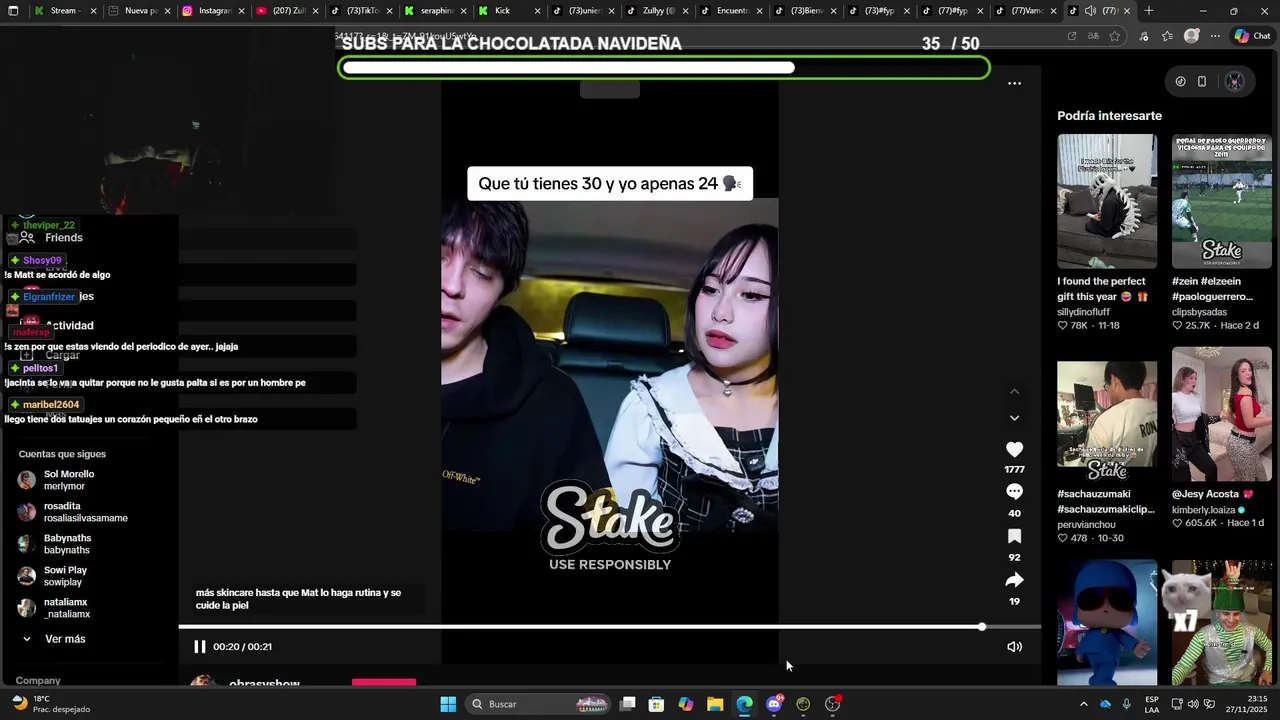Open nataliamx account

pyautogui.click(x=55, y=608)
